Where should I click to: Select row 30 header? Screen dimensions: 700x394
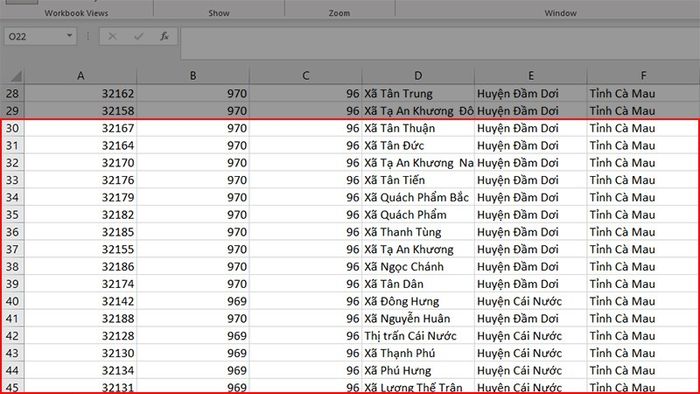[x=12, y=128]
